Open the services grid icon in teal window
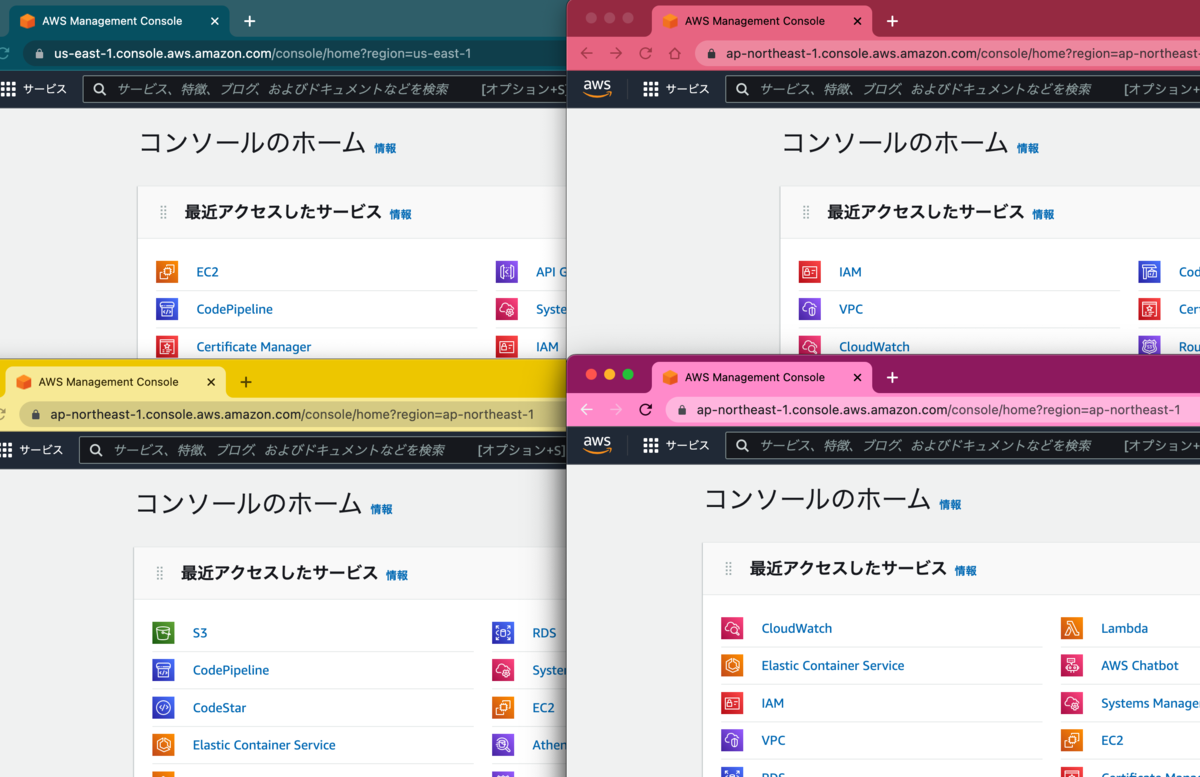 click(8, 89)
